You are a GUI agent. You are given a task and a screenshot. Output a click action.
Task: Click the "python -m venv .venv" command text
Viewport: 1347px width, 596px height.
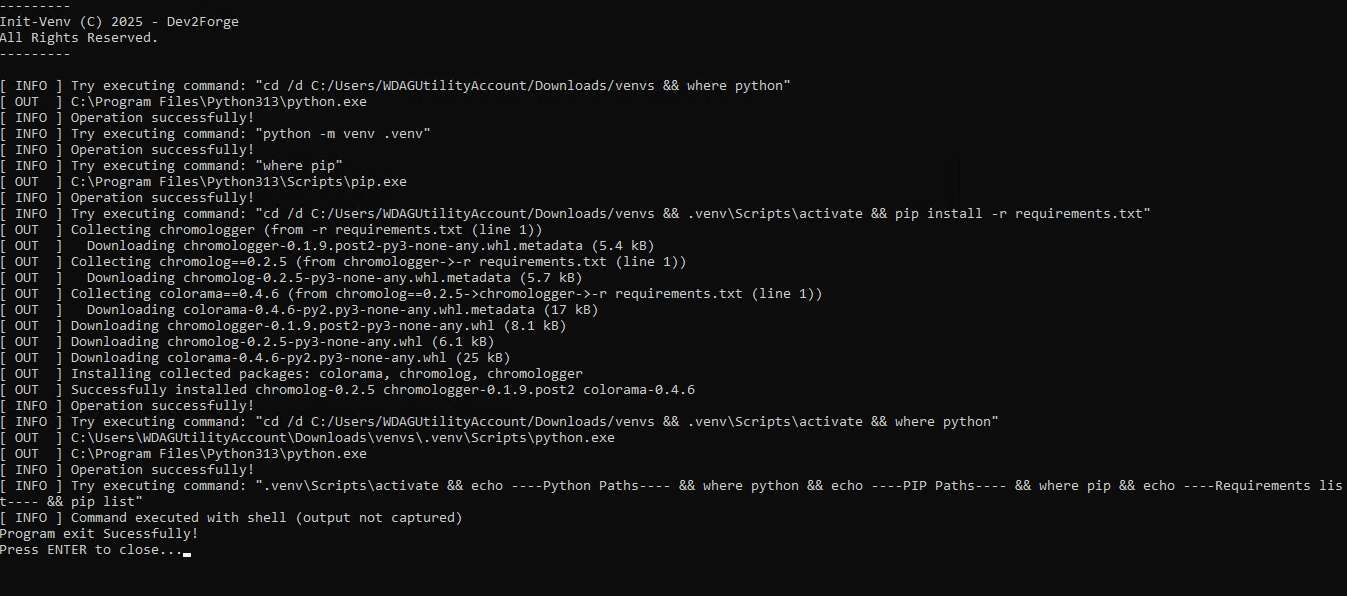tap(347, 134)
